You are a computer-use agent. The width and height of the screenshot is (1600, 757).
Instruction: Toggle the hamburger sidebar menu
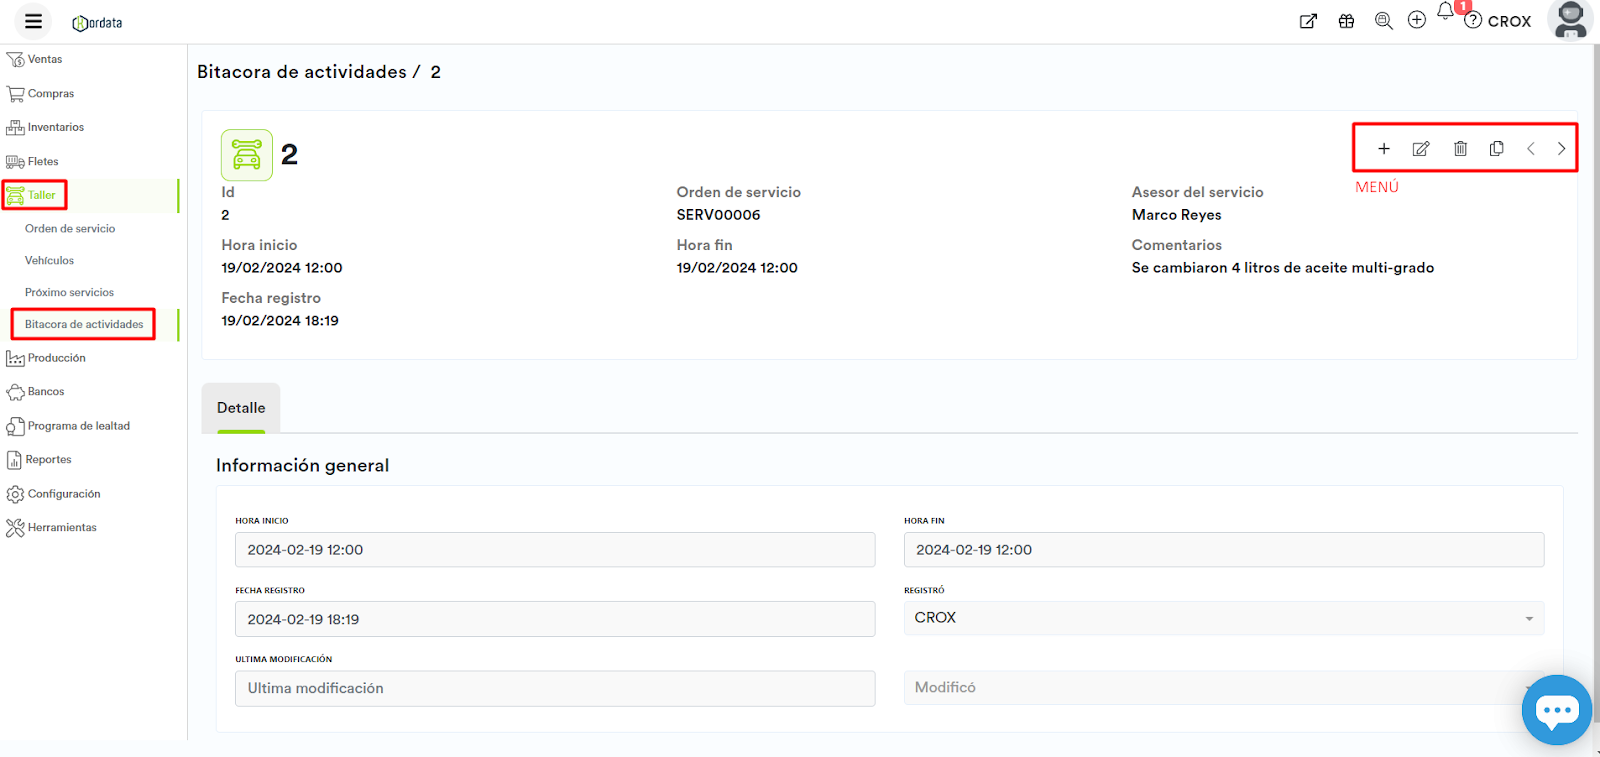pos(33,21)
